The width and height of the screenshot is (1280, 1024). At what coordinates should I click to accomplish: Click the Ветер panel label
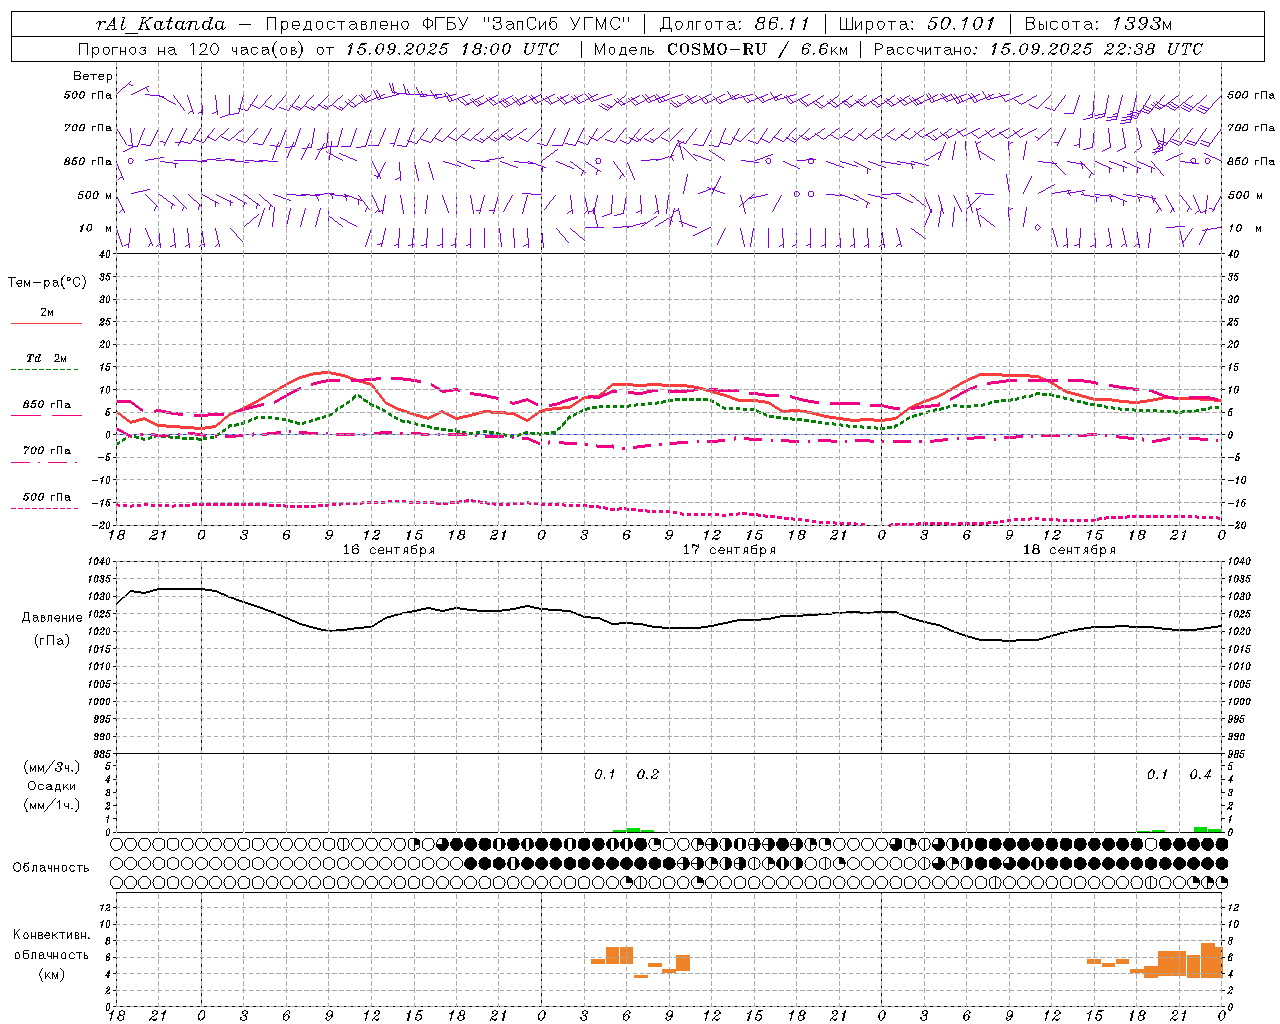[93, 76]
